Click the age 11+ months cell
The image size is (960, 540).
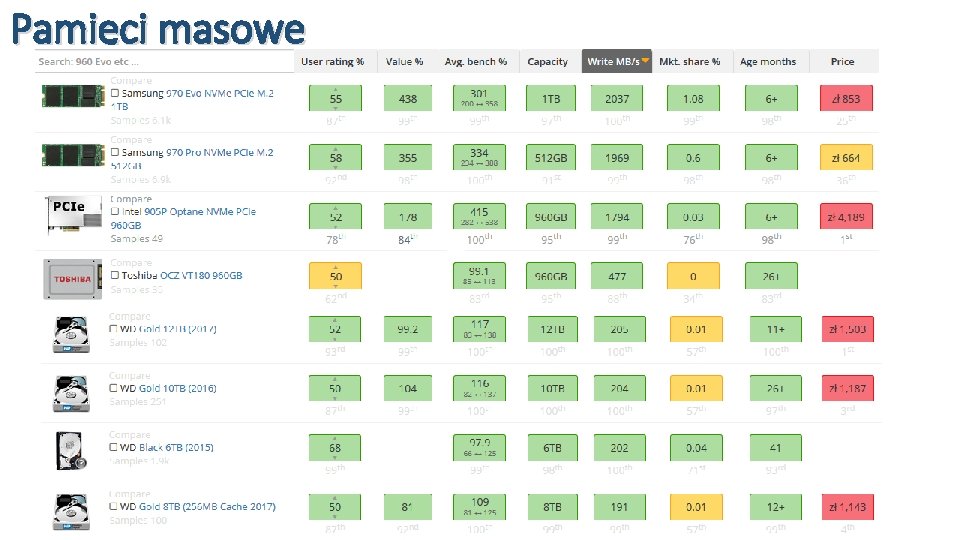(776, 329)
